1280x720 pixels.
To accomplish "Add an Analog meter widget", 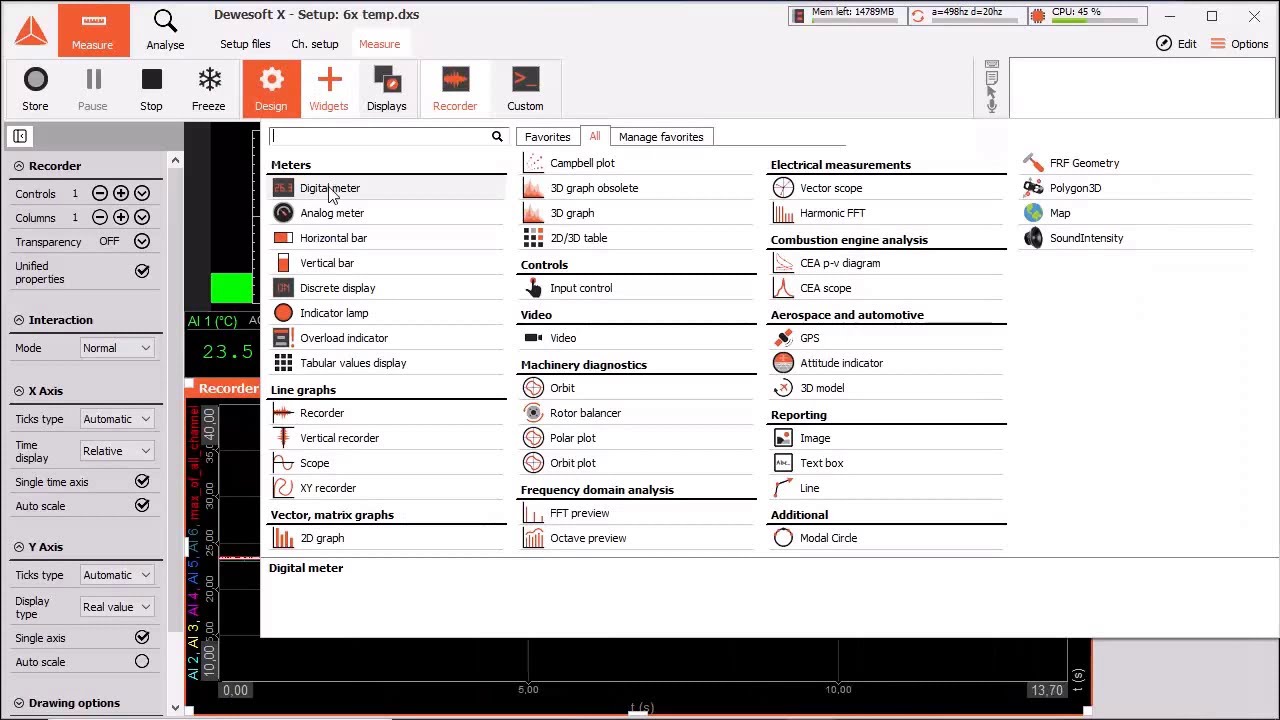I will (x=387, y=213).
